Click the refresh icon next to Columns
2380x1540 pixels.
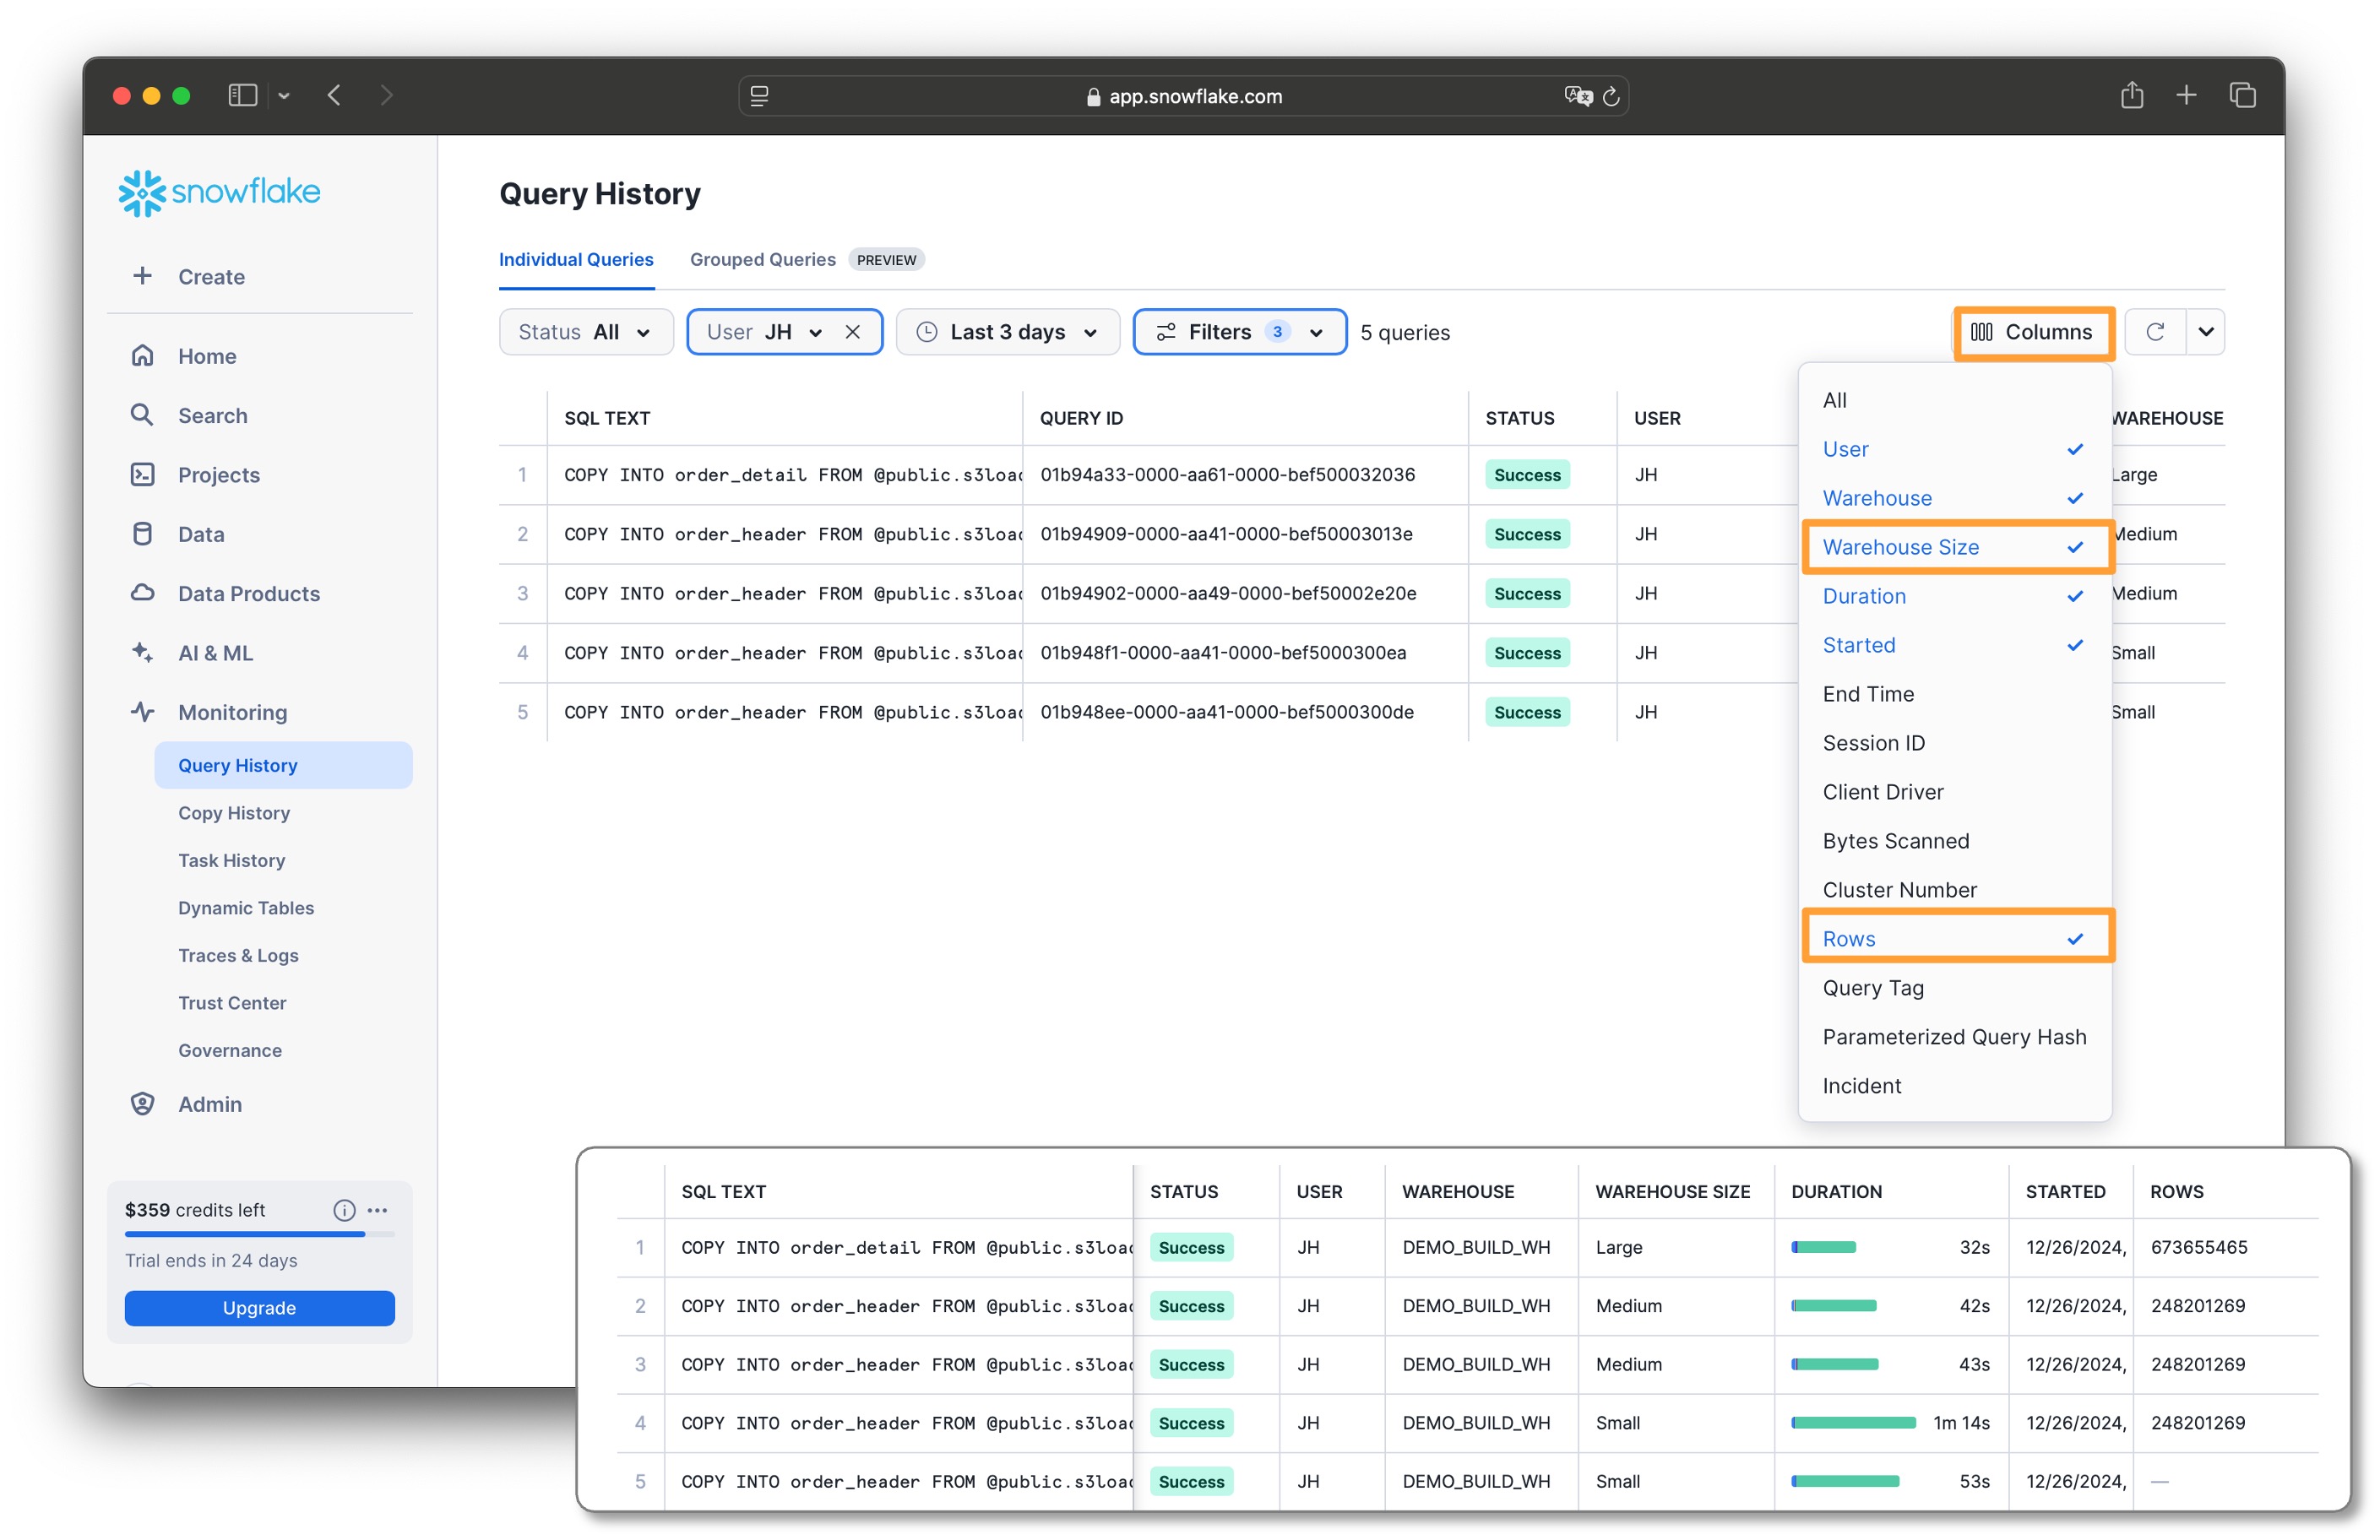(x=2155, y=332)
